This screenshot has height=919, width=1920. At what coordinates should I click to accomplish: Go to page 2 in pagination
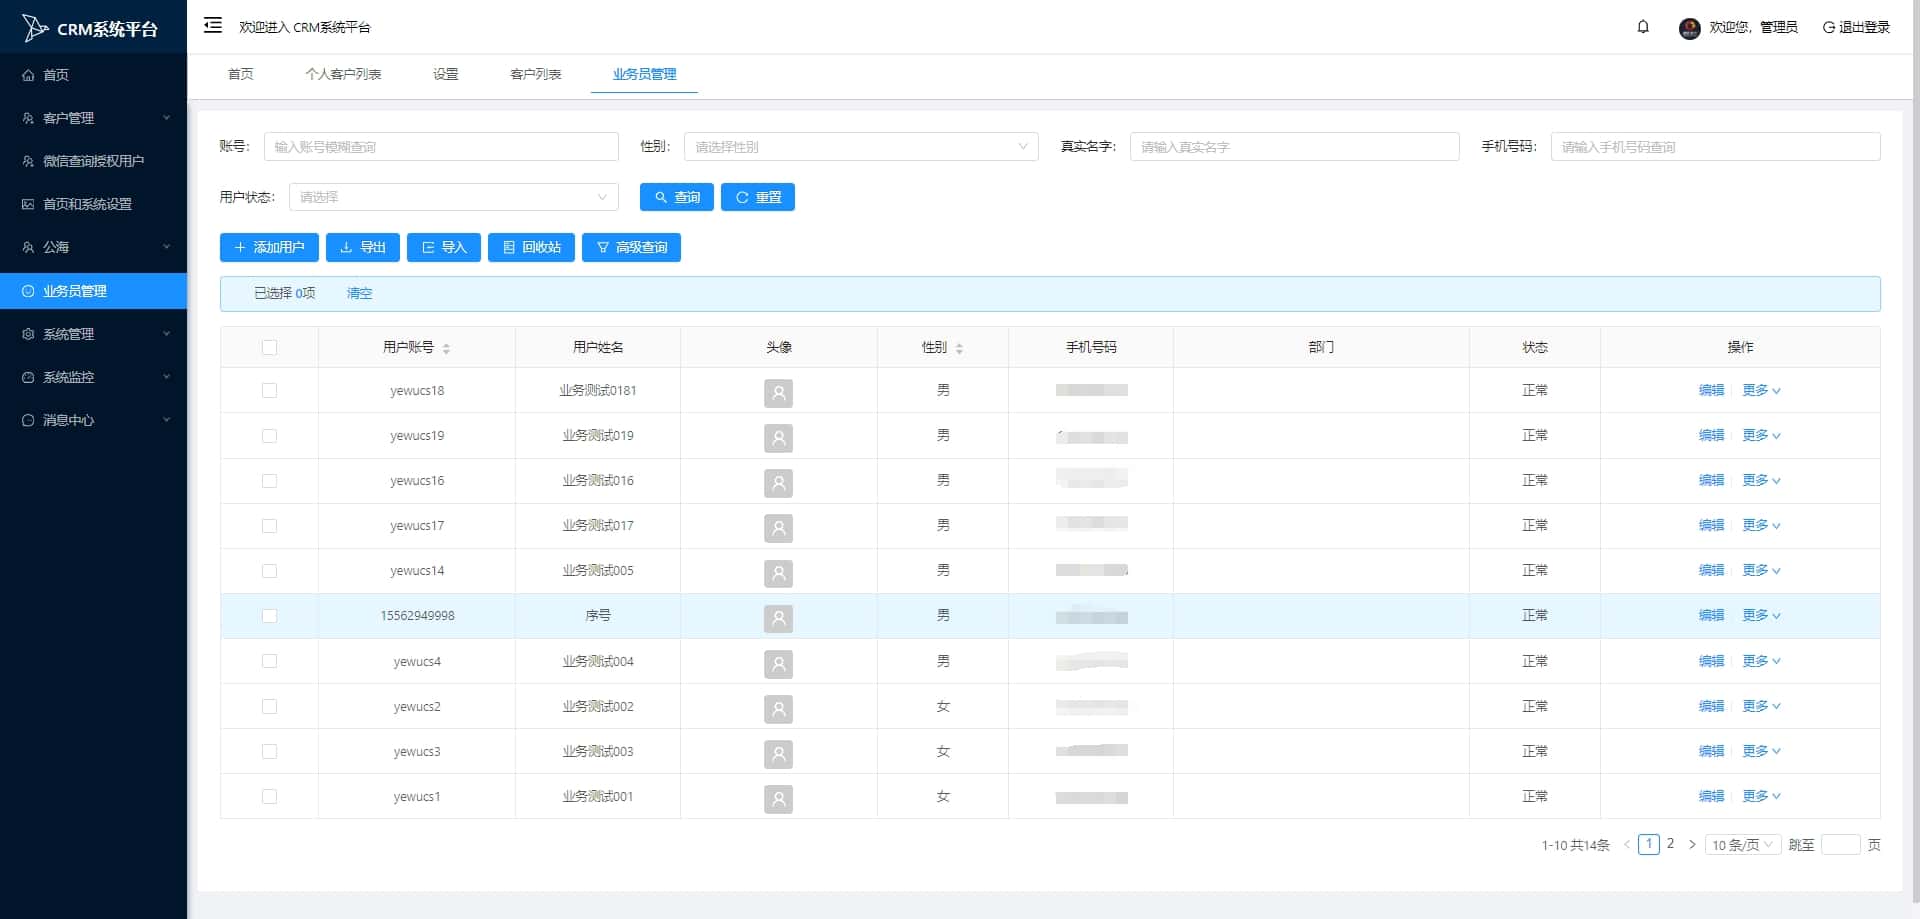(1670, 844)
